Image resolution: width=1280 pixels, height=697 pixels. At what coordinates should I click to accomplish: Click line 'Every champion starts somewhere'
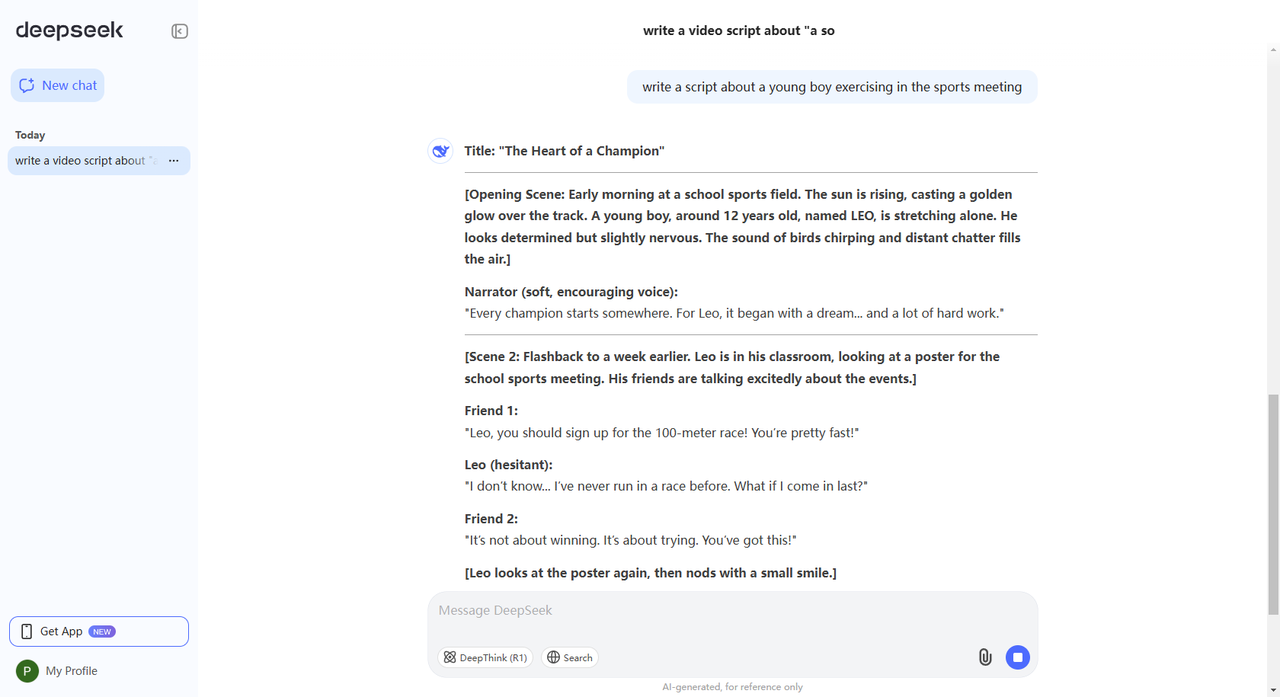point(734,313)
